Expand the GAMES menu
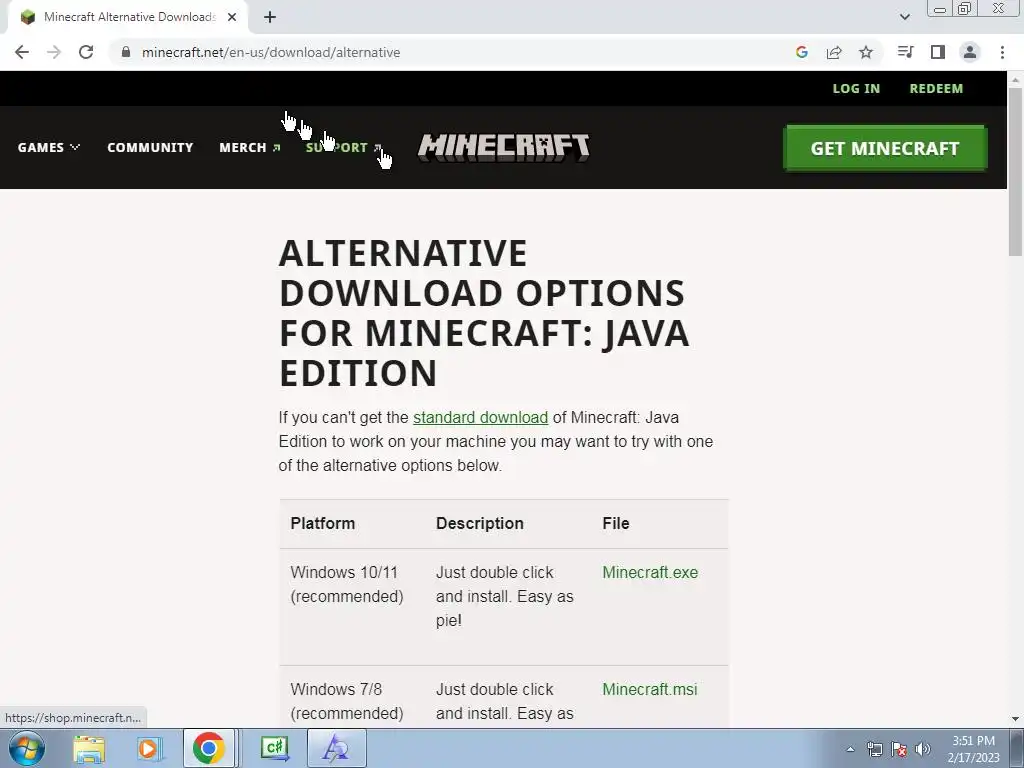This screenshot has height=768, width=1024. click(49, 148)
